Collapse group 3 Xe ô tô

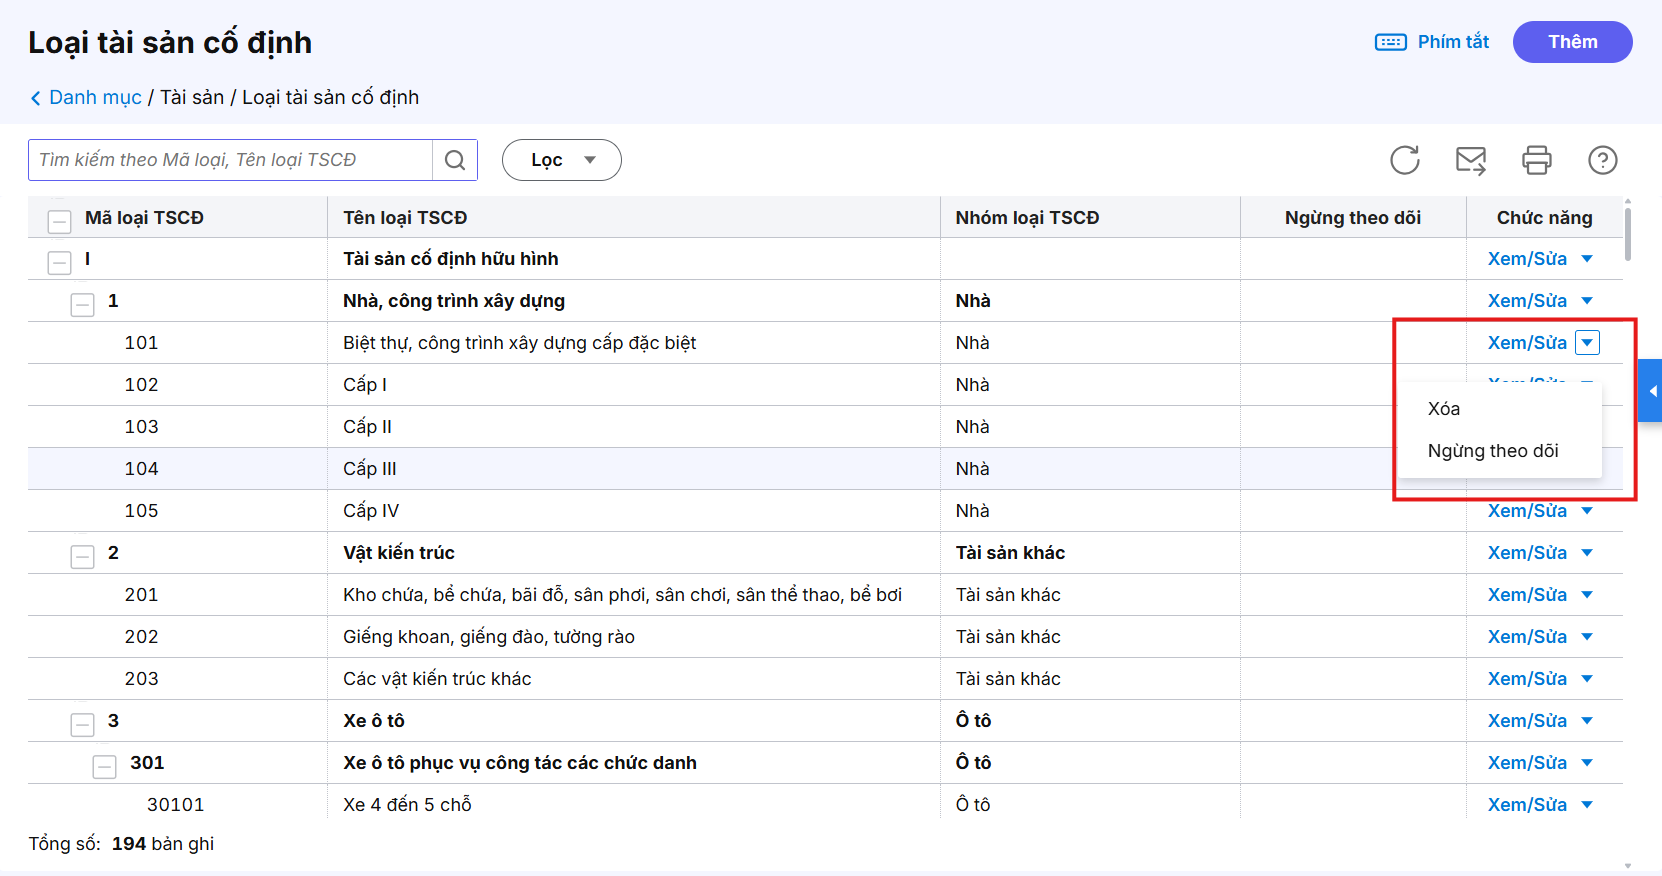coord(83,724)
